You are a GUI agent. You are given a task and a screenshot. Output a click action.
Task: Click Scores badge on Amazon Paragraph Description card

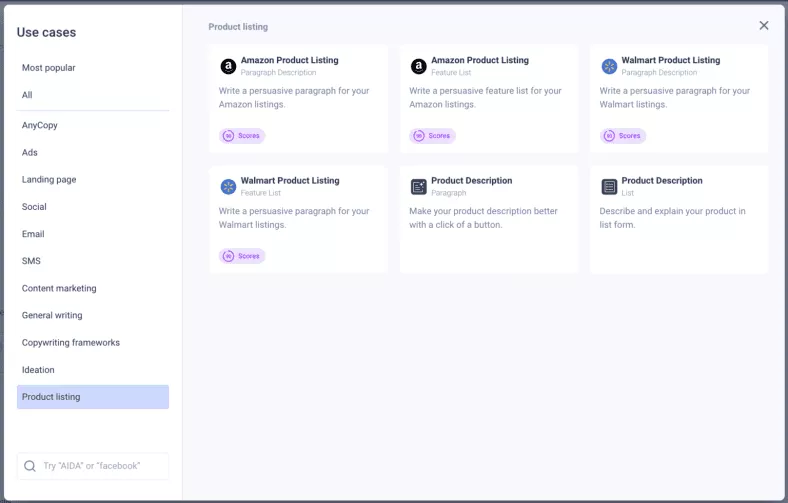click(x=242, y=136)
